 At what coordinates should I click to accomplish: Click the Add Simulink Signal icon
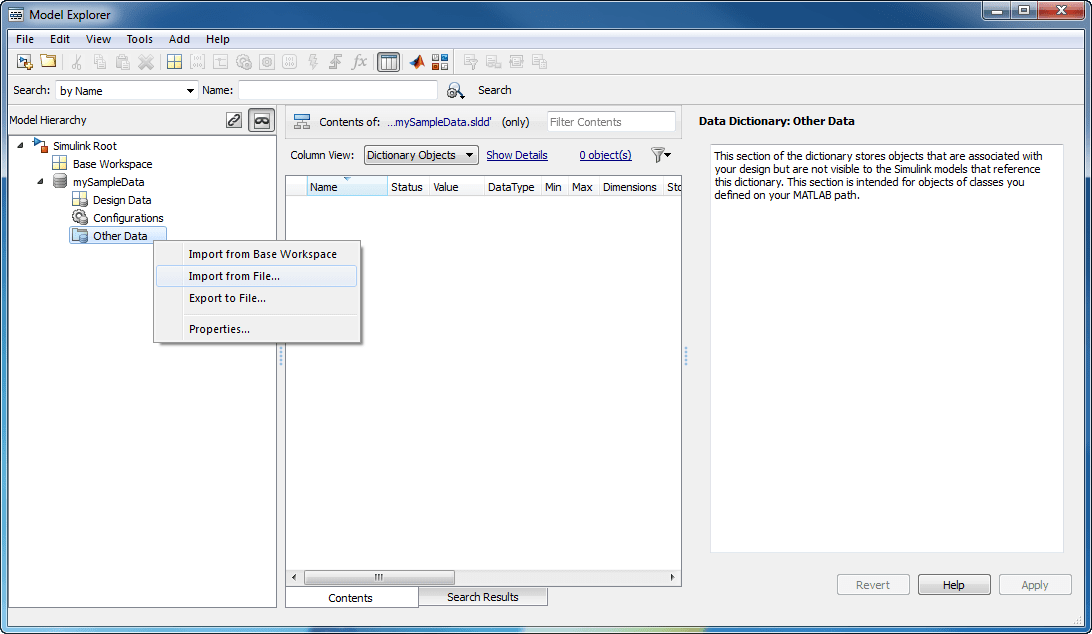point(220,62)
